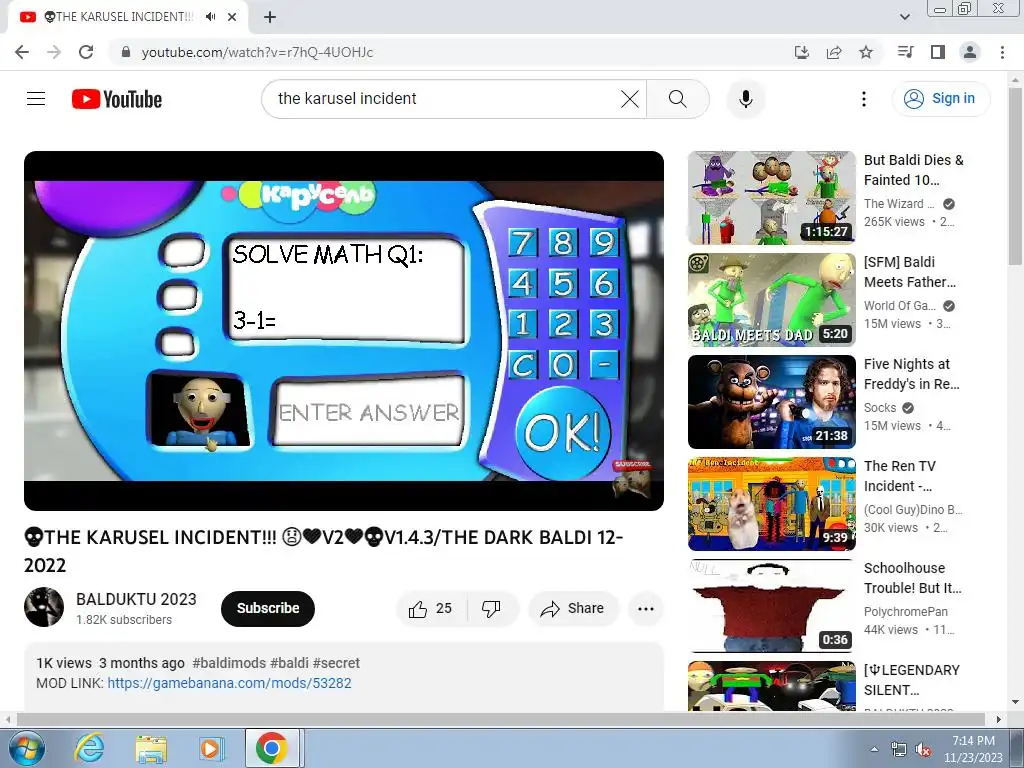Go to YouTube home via logo

(x=117, y=99)
